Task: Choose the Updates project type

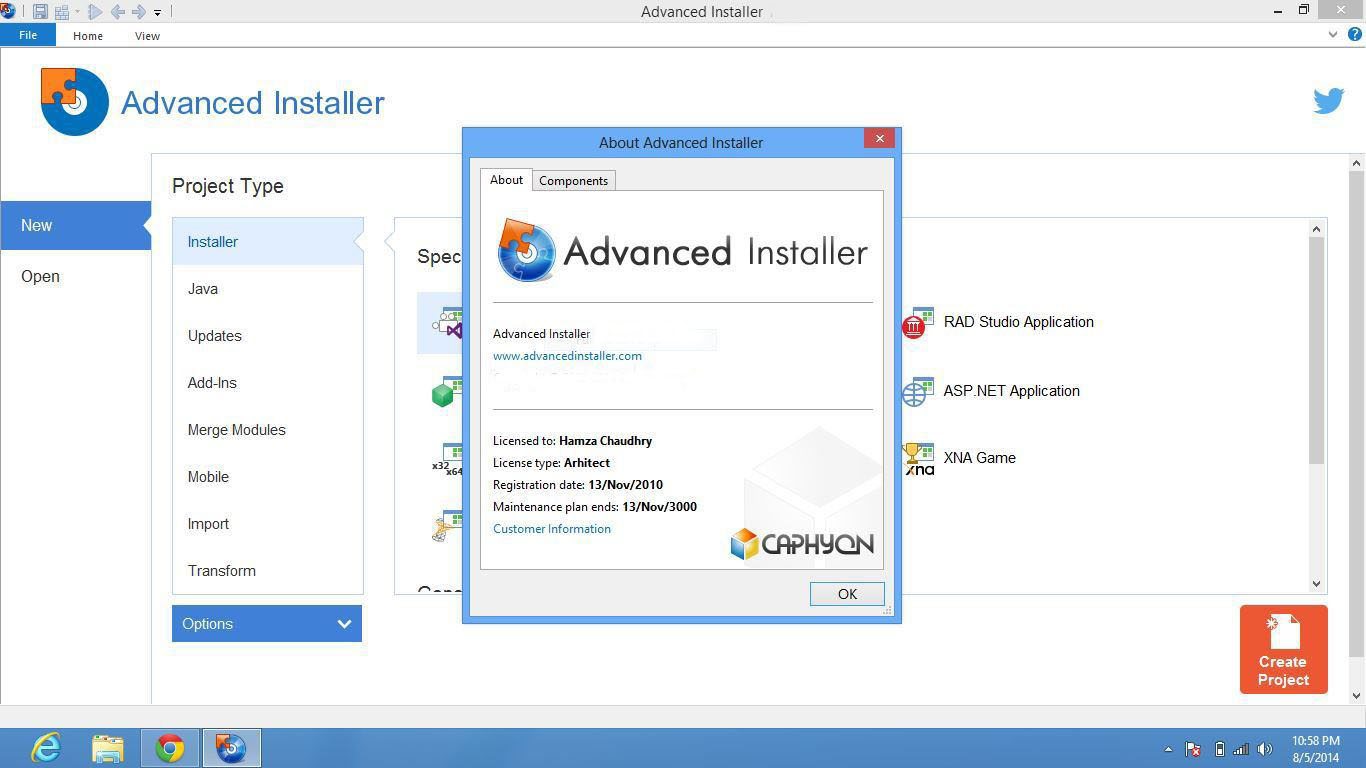Action: (268, 335)
